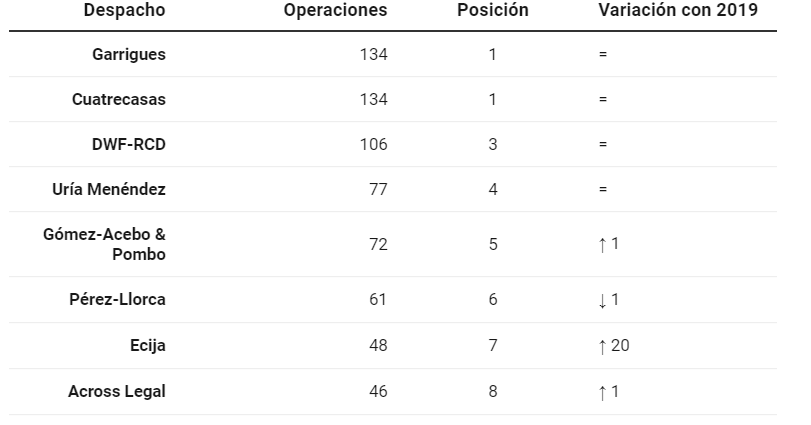The image size is (811, 425).
Task: Click the up arrow in Across Legal row
Action: point(602,392)
